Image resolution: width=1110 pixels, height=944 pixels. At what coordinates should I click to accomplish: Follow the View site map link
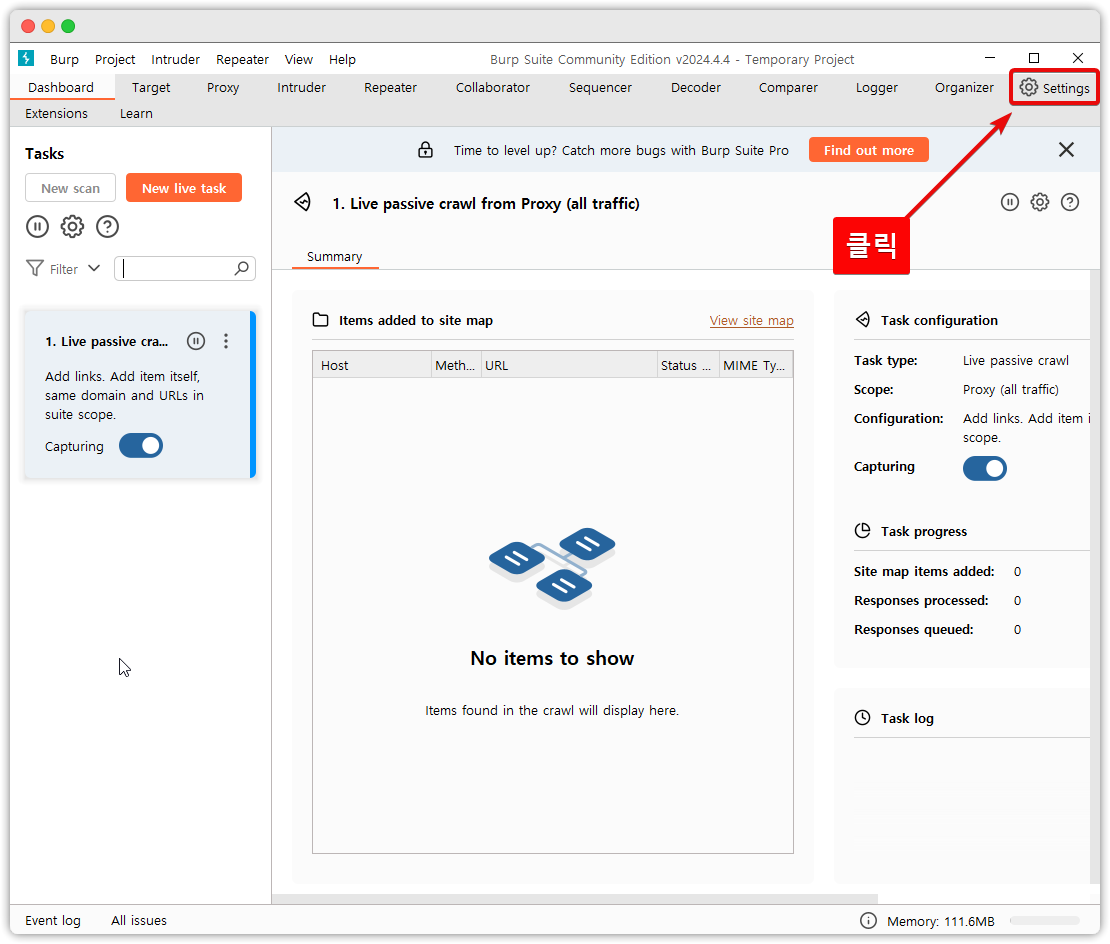(x=752, y=321)
